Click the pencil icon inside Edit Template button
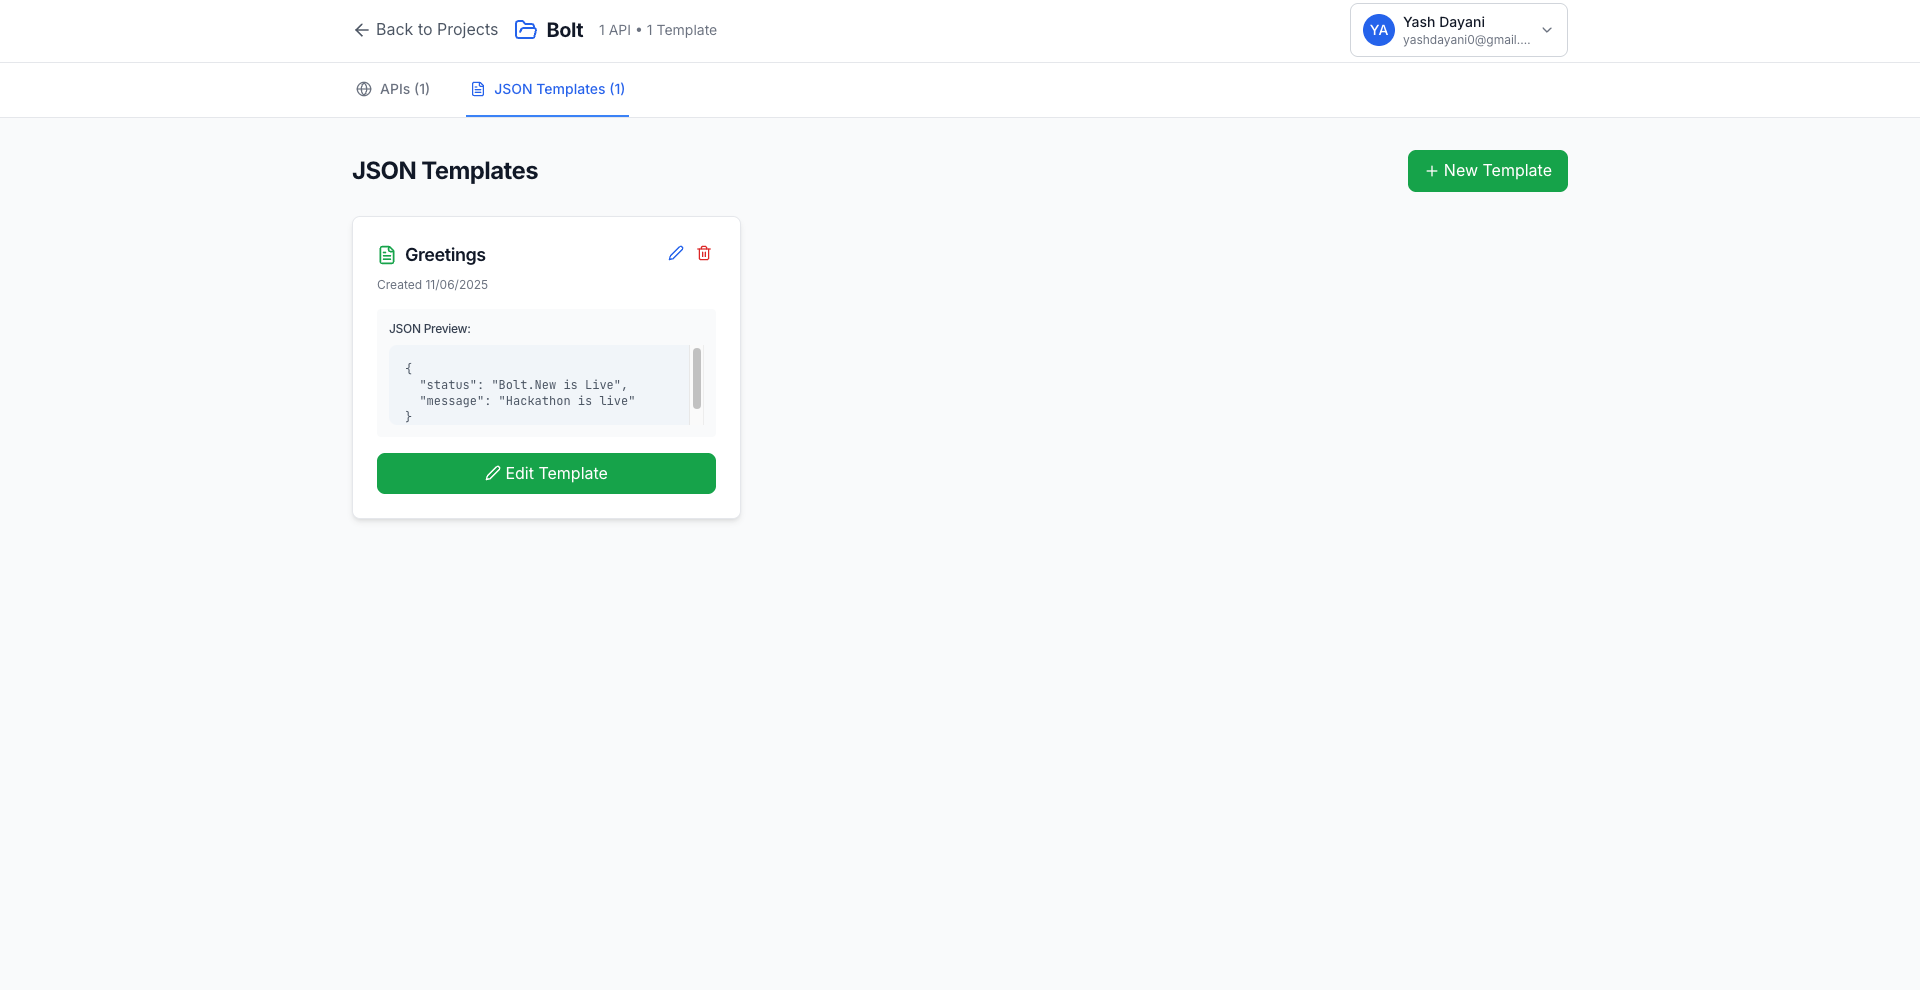 pyautogui.click(x=492, y=473)
